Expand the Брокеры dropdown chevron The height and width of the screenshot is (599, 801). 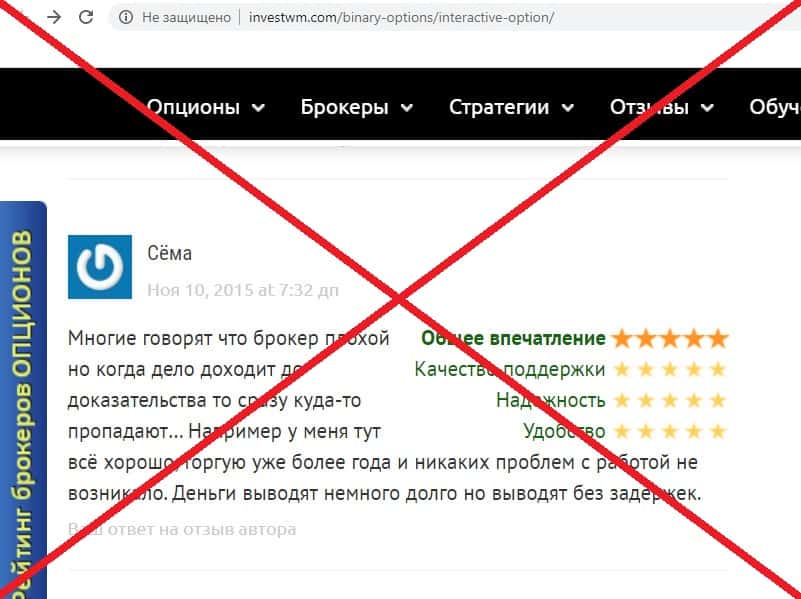click(x=407, y=108)
